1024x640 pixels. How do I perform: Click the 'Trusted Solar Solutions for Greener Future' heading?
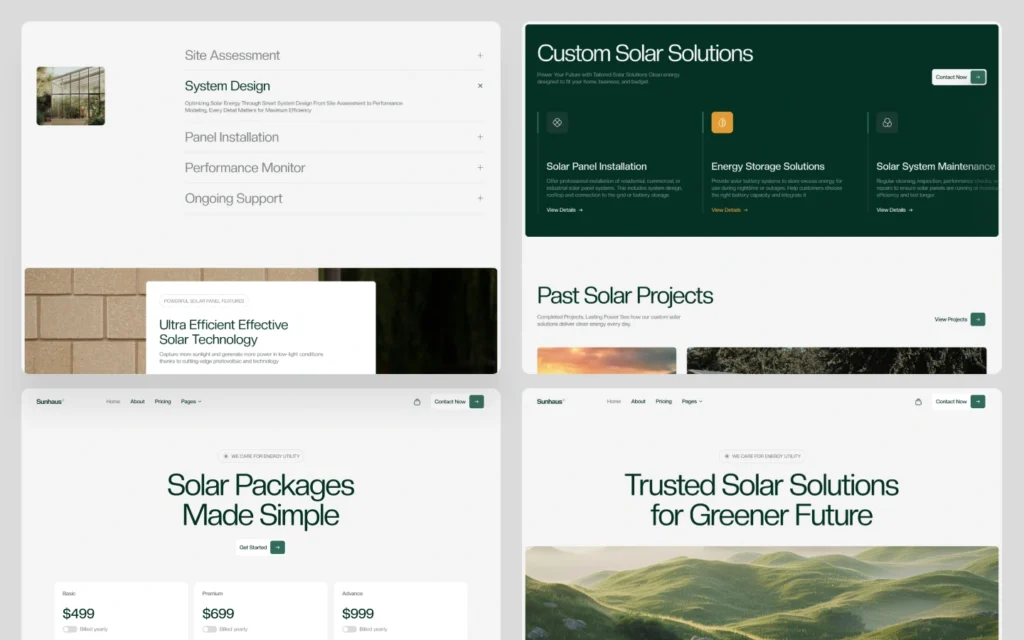tap(761, 500)
